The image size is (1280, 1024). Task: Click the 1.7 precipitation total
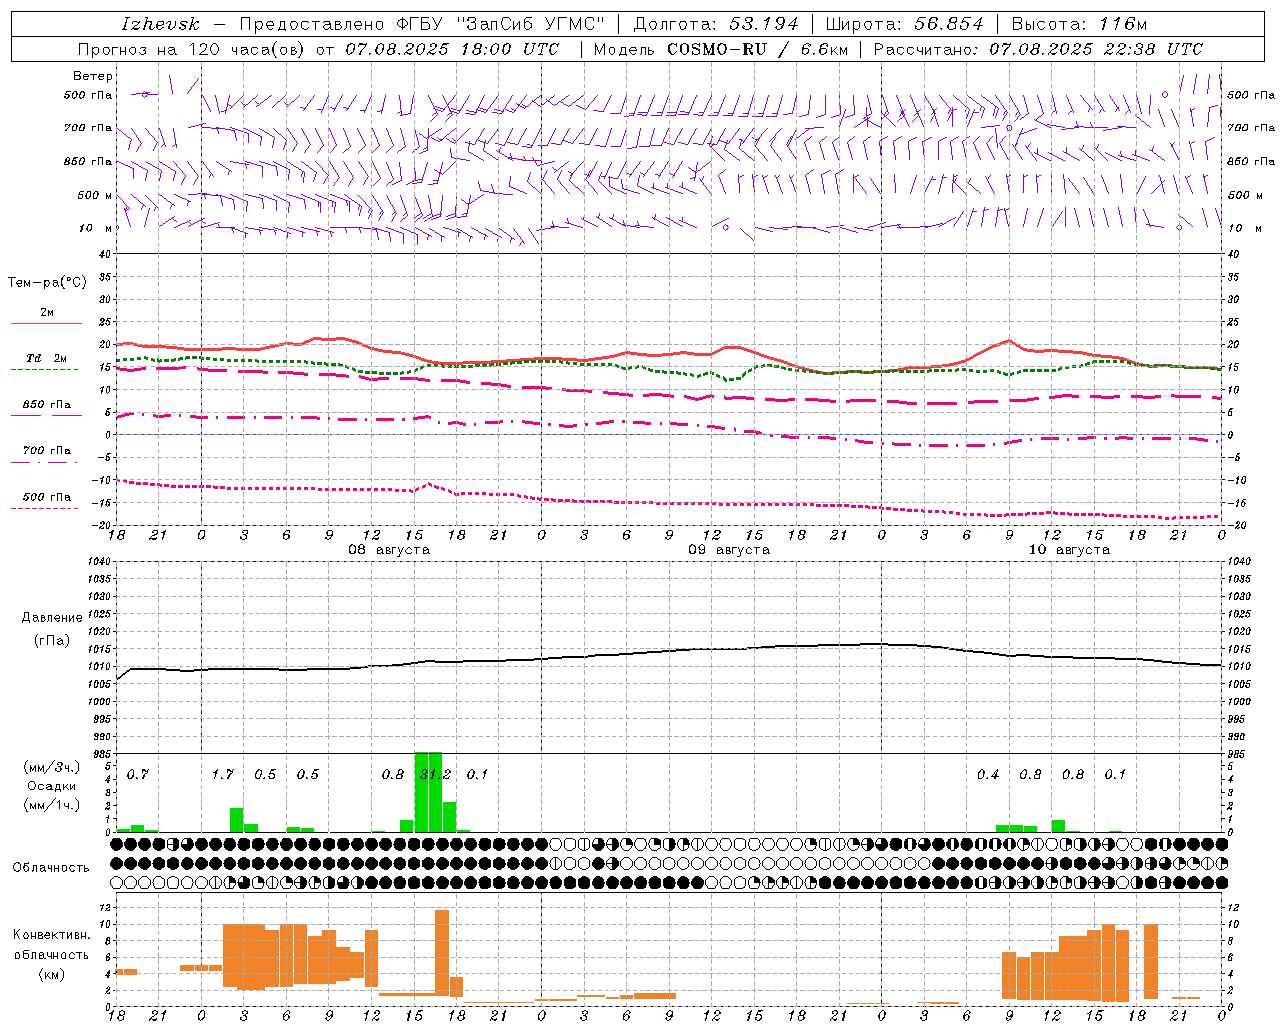click(222, 775)
